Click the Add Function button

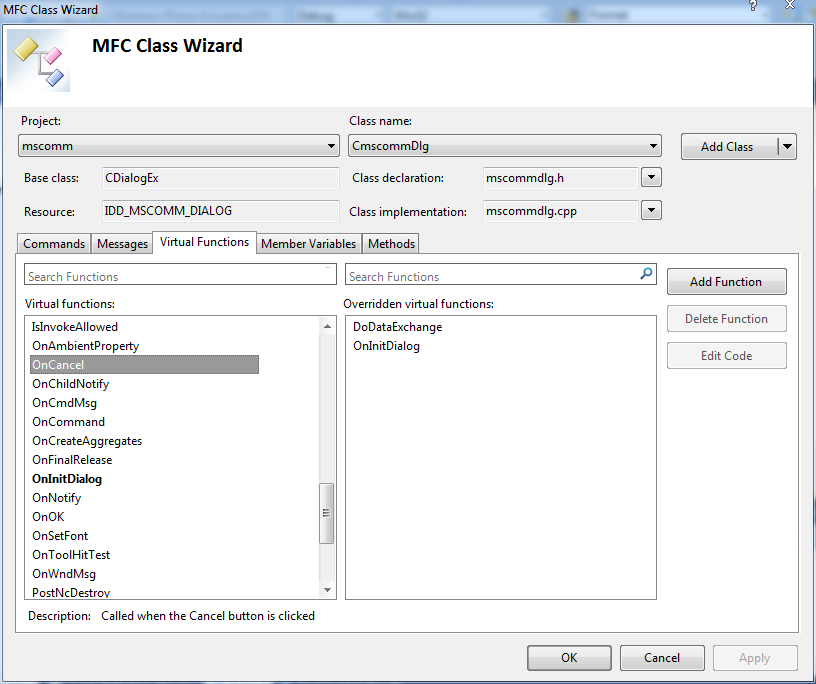click(726, 282)
